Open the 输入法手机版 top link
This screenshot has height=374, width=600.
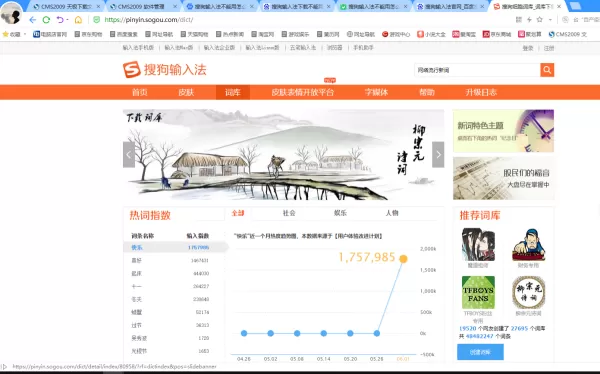[138, 47]
